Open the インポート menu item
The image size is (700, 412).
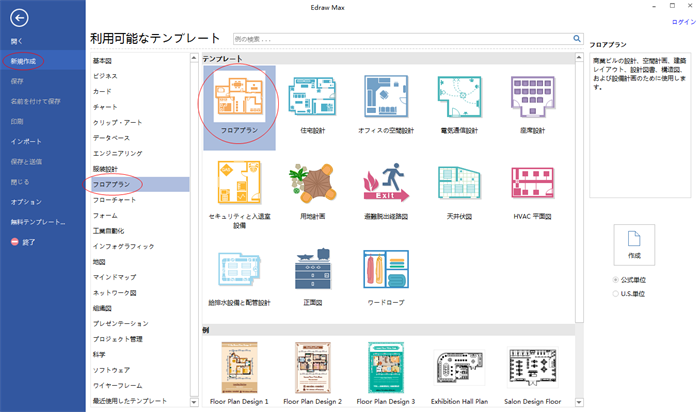tap(27, 141)
